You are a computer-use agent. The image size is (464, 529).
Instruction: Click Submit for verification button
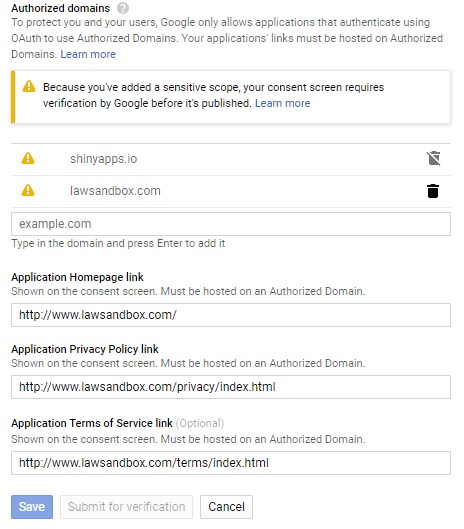127,506
